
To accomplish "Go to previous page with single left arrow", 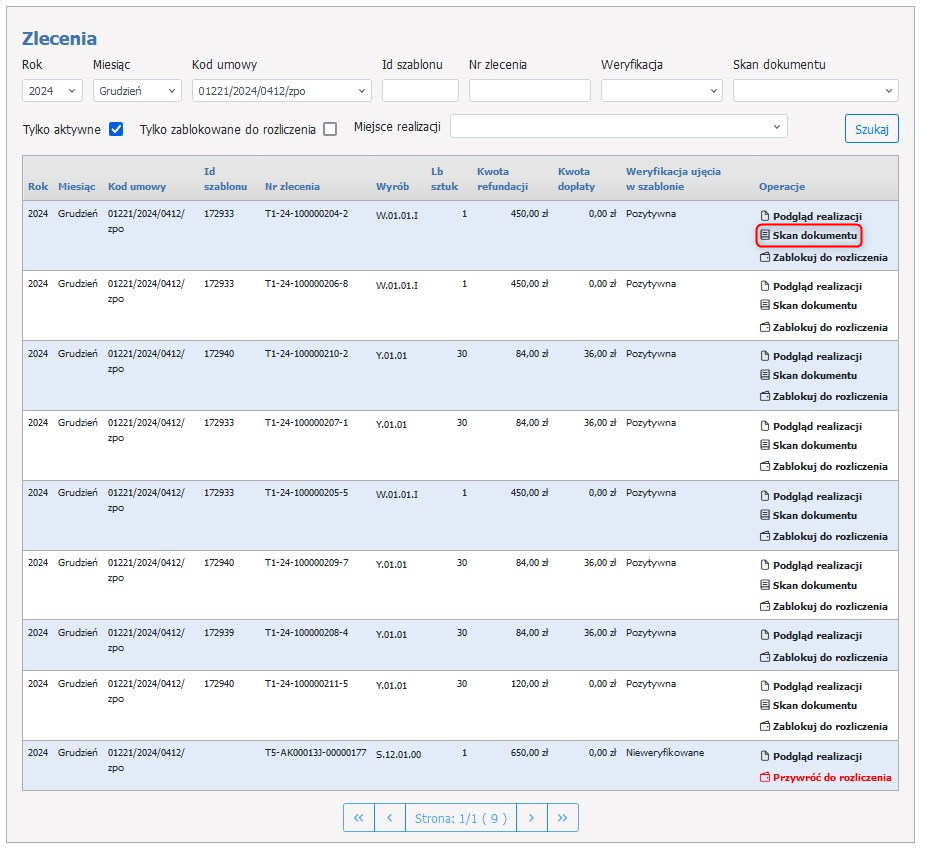I will [x=389, y=818].
